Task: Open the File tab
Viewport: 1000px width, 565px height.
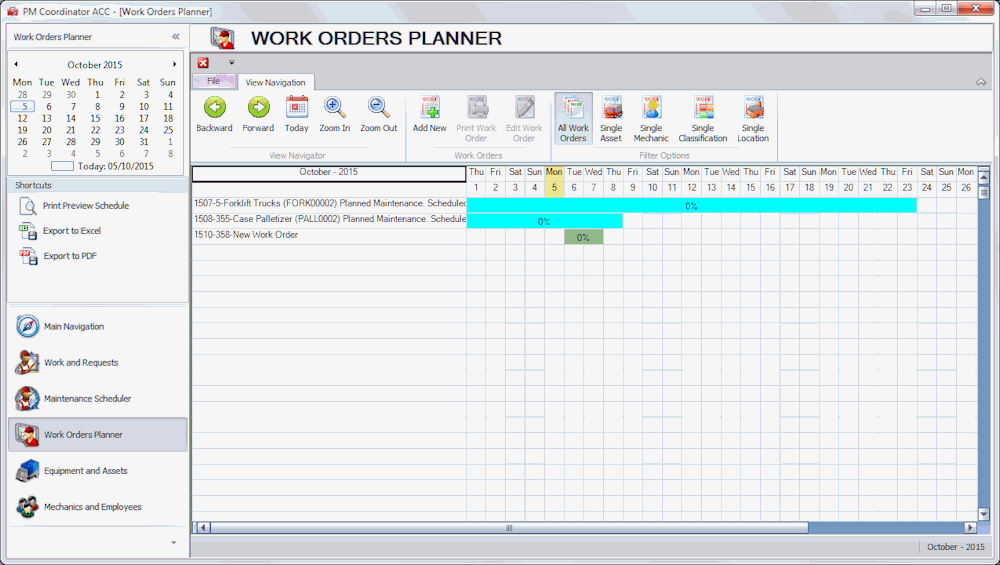Action: tap(213, 81)
